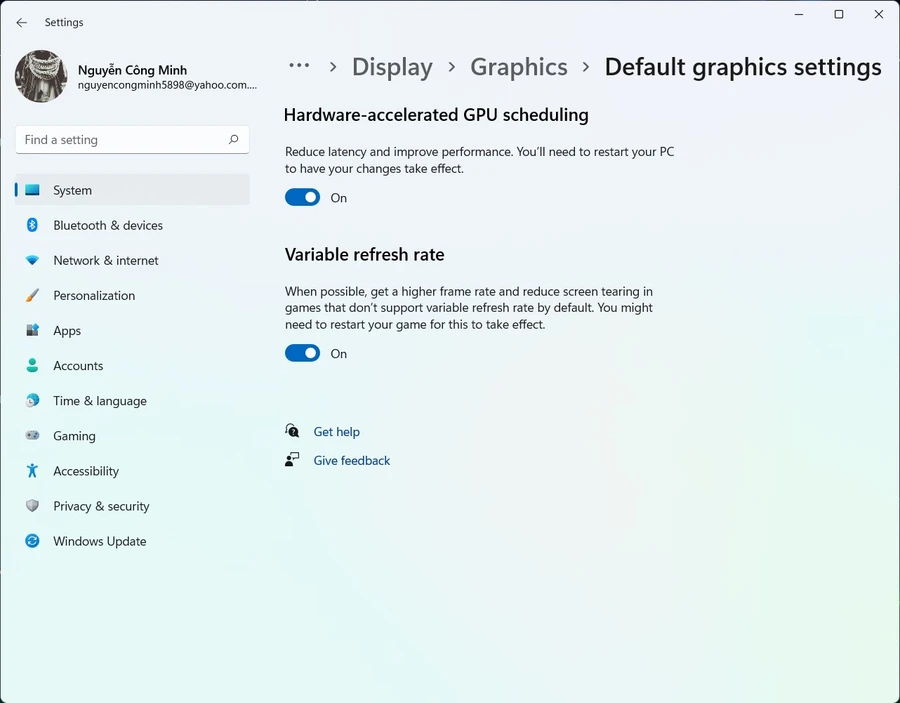Open the Get help link
The width and height of the screenshot is (900, 703).
pos(336,432)
